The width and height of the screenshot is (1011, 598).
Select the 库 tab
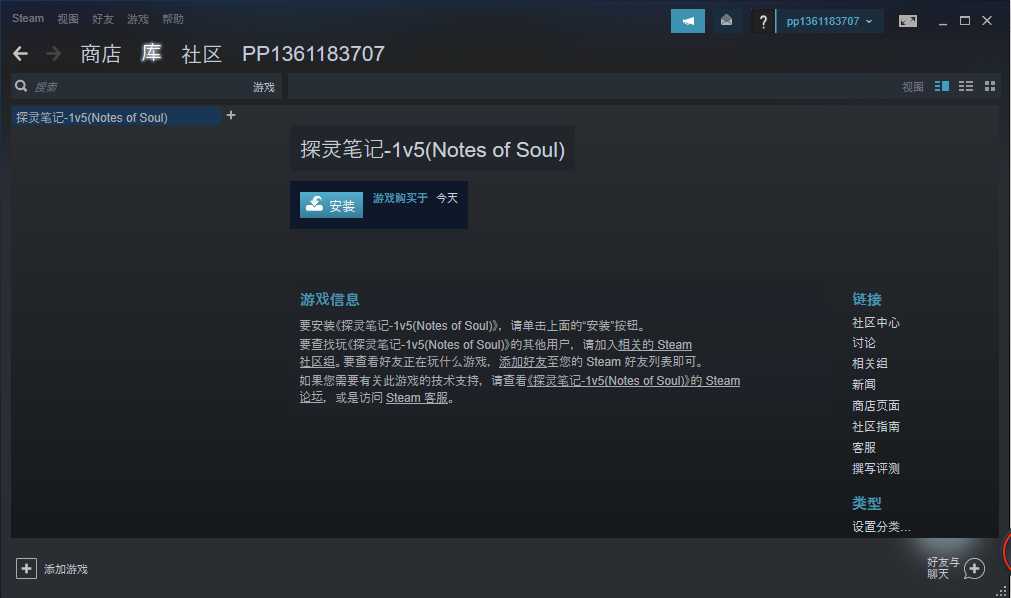[152, 53]
